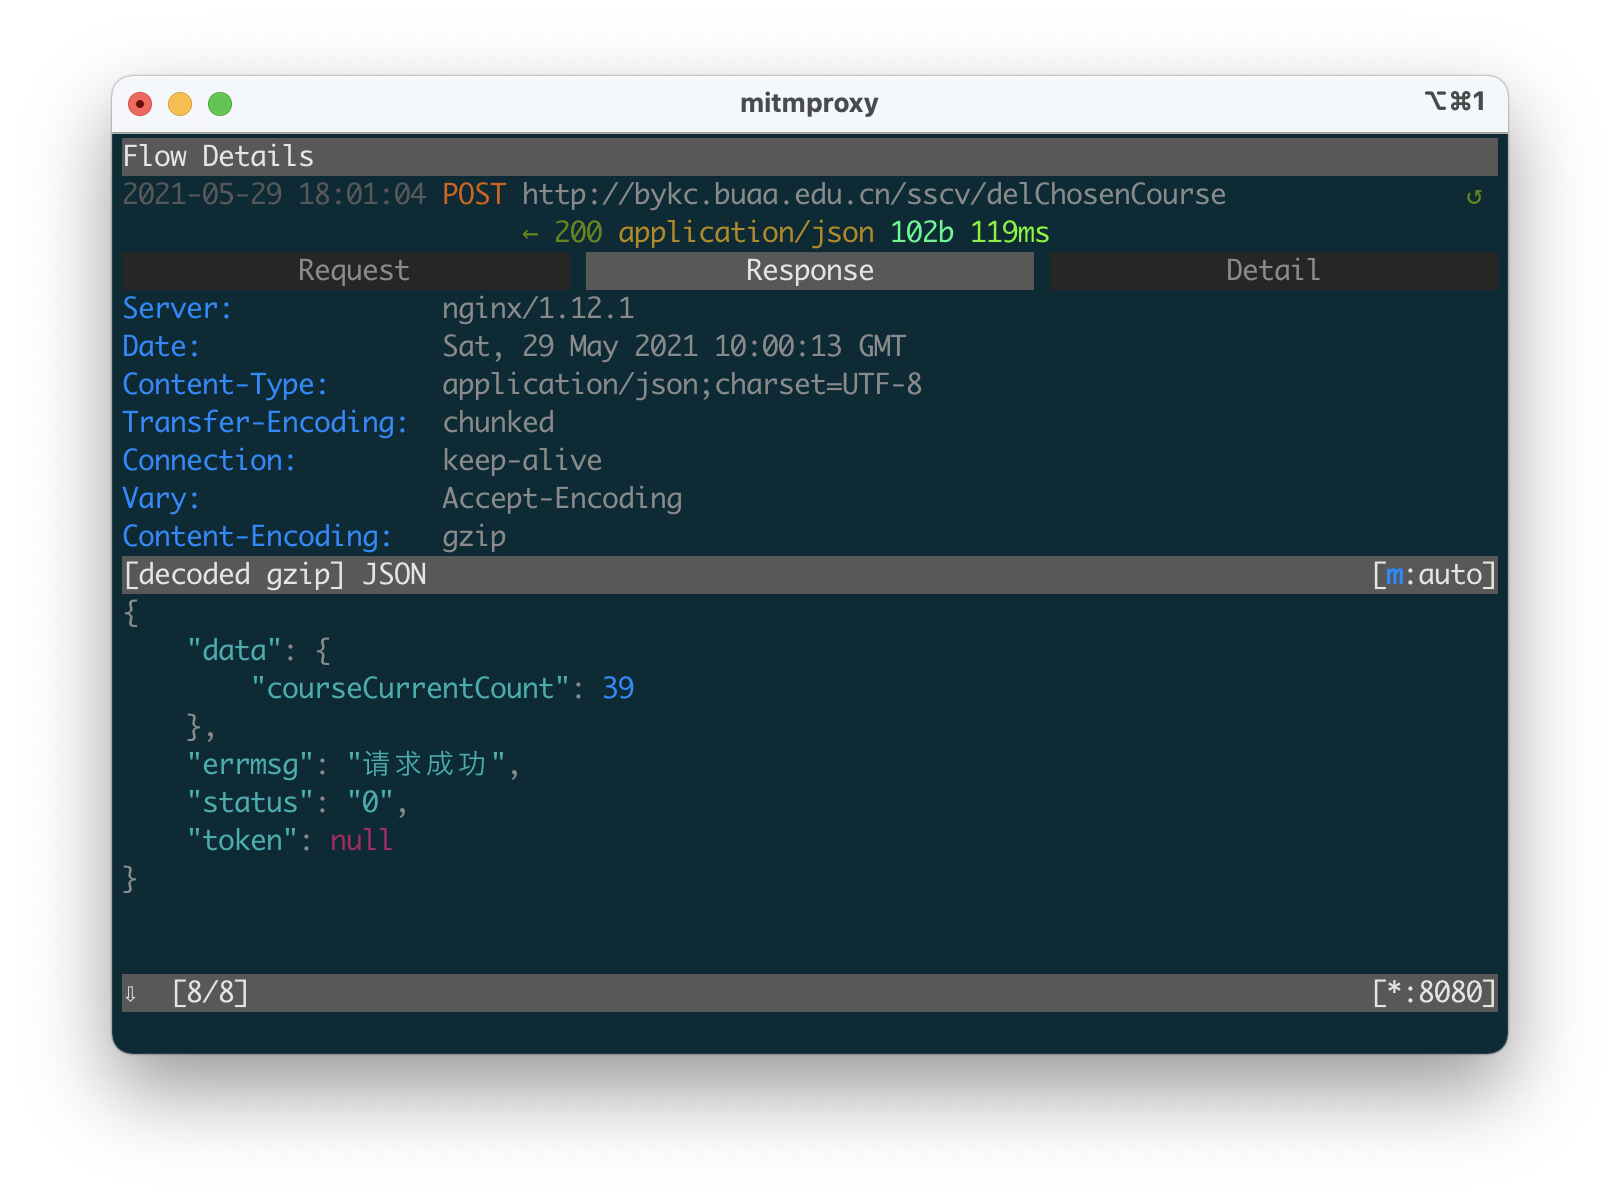Click the application/json response type in summary line
This screenshot has width=1620, height=1202.
coord(746,233)
